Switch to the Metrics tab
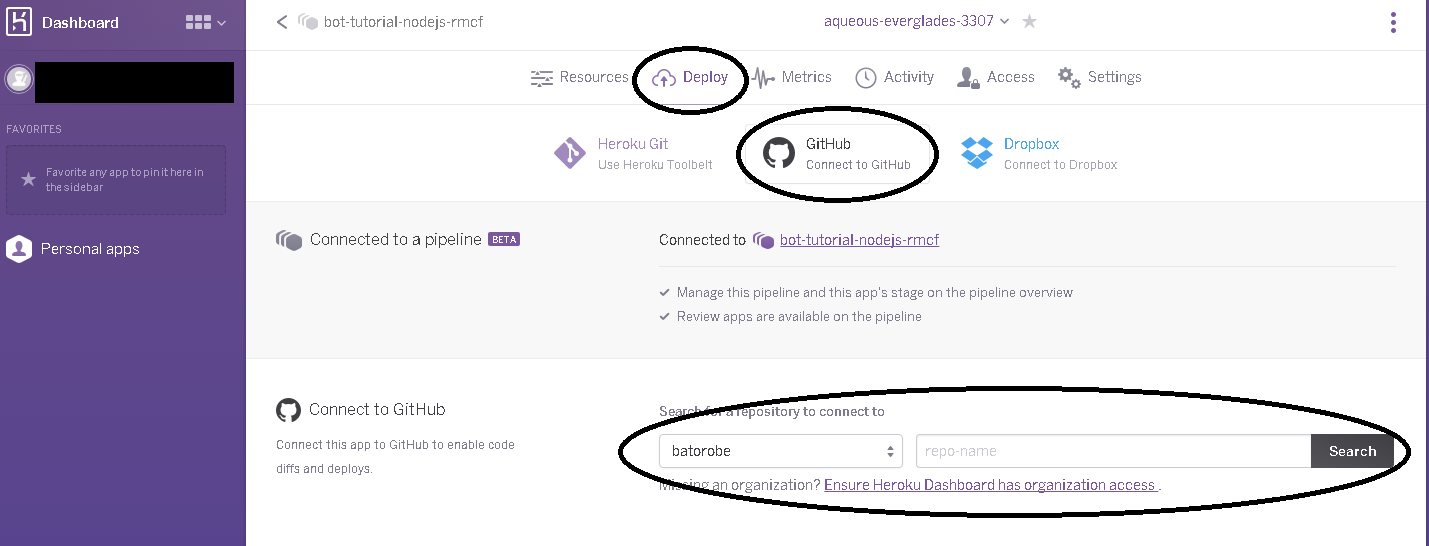The height and width of the screenshot is (546, 1429). (x=792, y=77)
